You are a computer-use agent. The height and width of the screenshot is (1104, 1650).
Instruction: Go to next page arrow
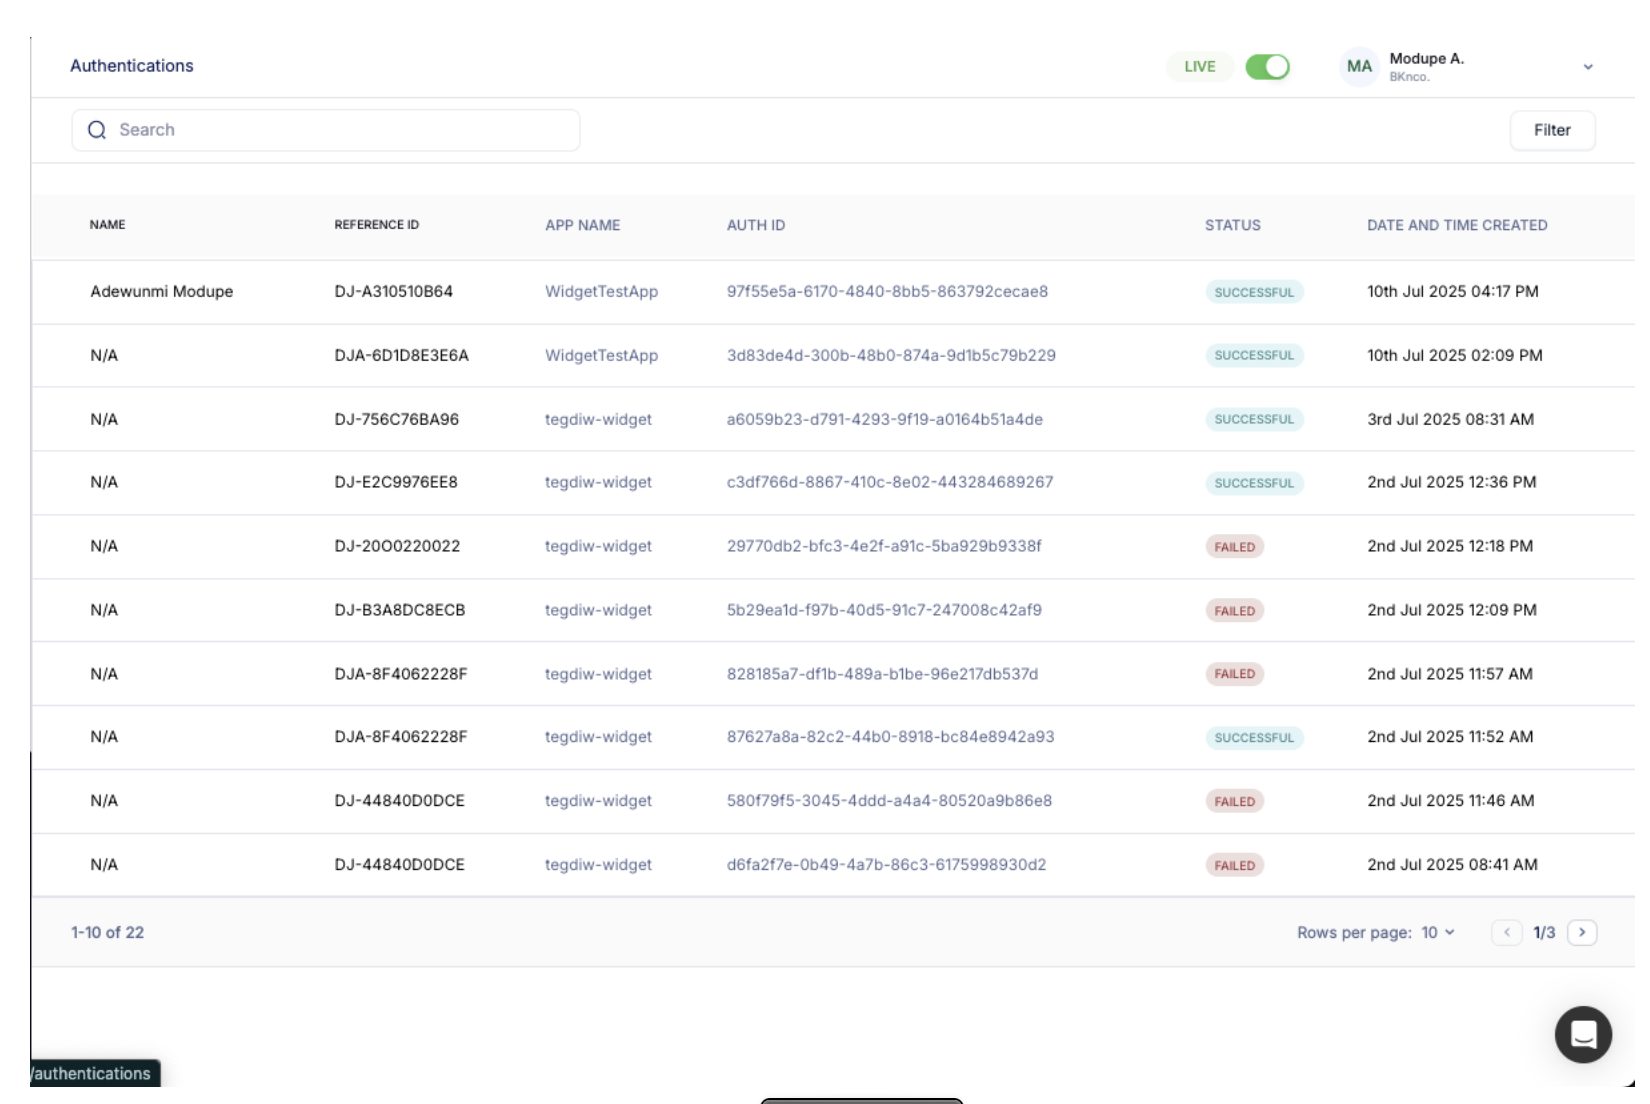click(1582, 932)
